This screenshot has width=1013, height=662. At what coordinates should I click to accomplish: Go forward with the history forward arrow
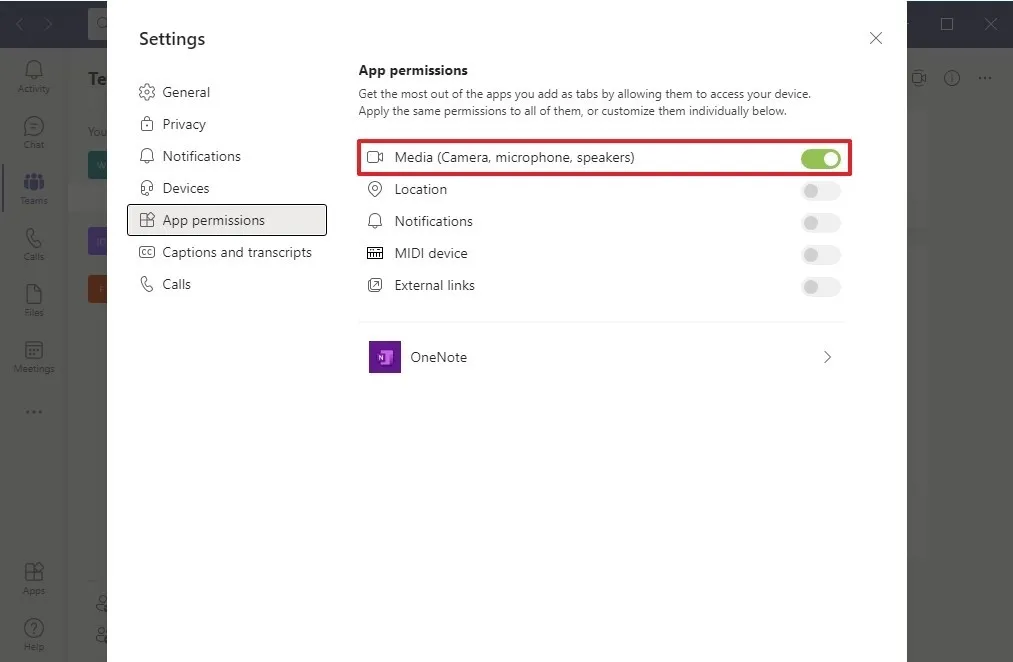tap(48, 24)
